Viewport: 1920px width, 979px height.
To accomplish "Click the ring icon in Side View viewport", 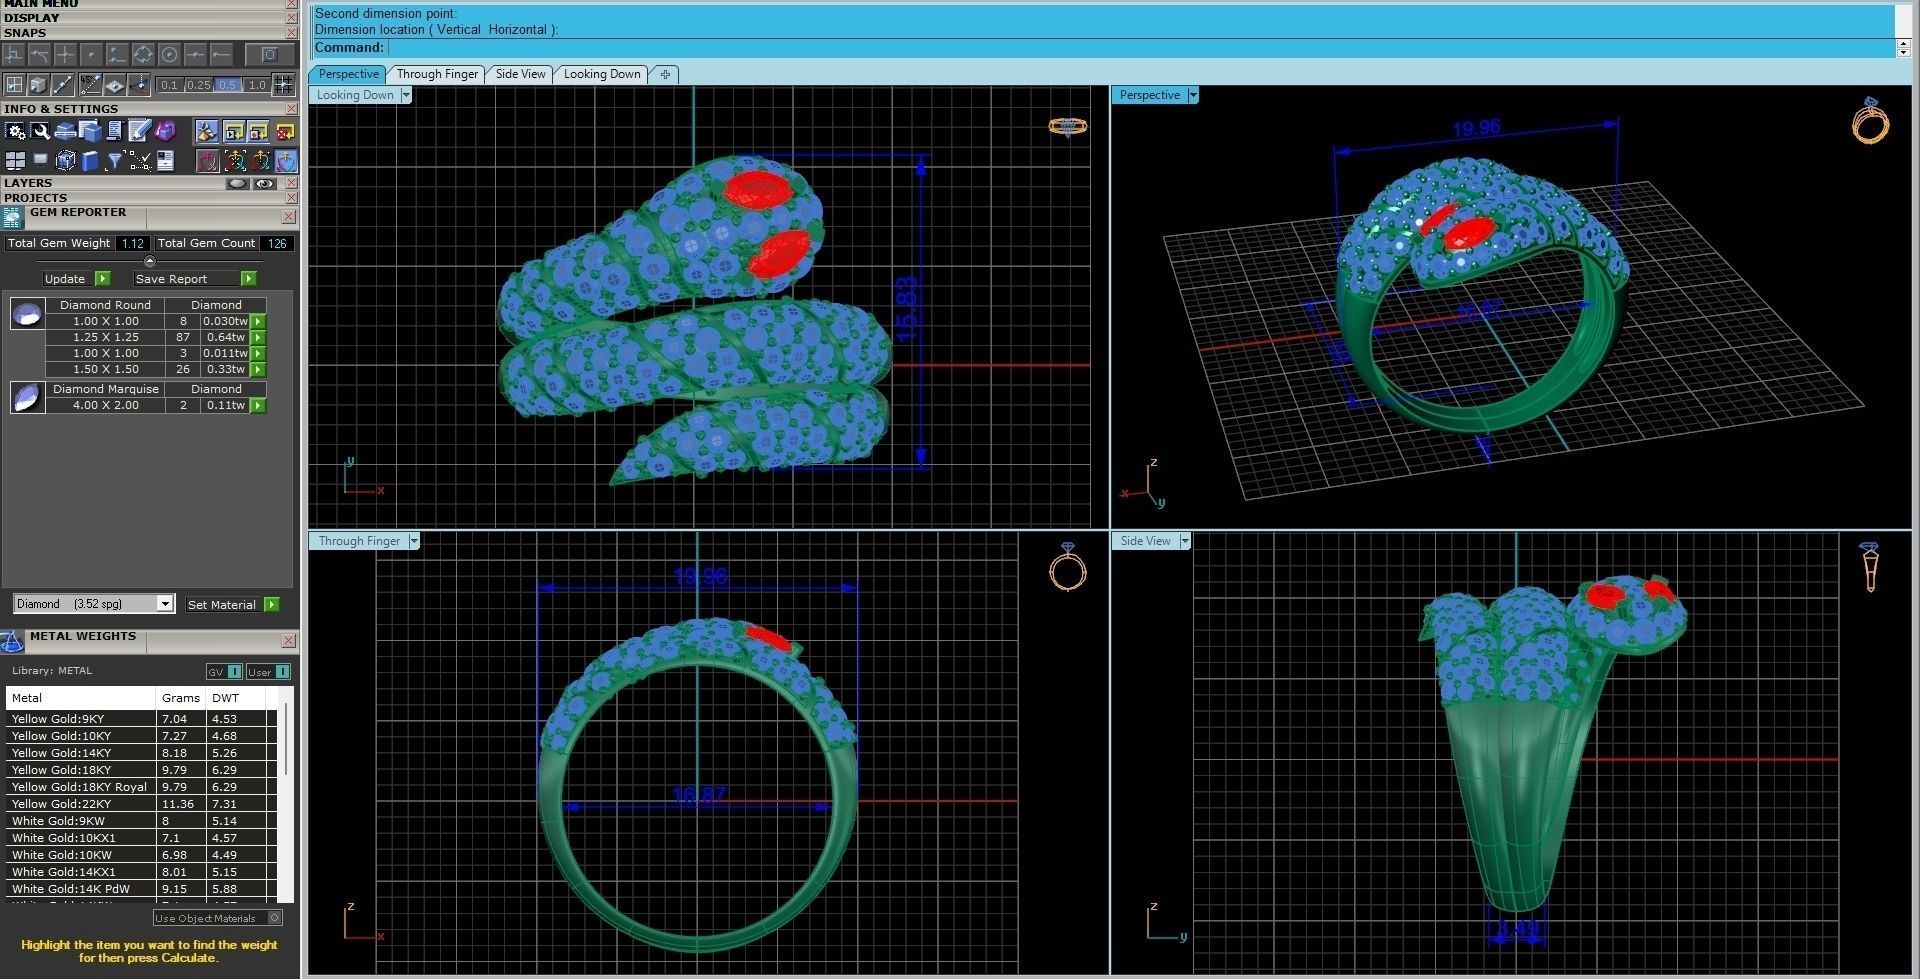I will point(1869,567).
